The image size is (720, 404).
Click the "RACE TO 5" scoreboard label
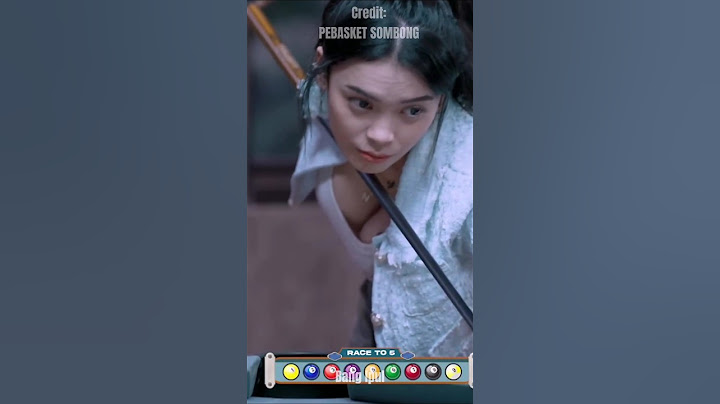371,353
